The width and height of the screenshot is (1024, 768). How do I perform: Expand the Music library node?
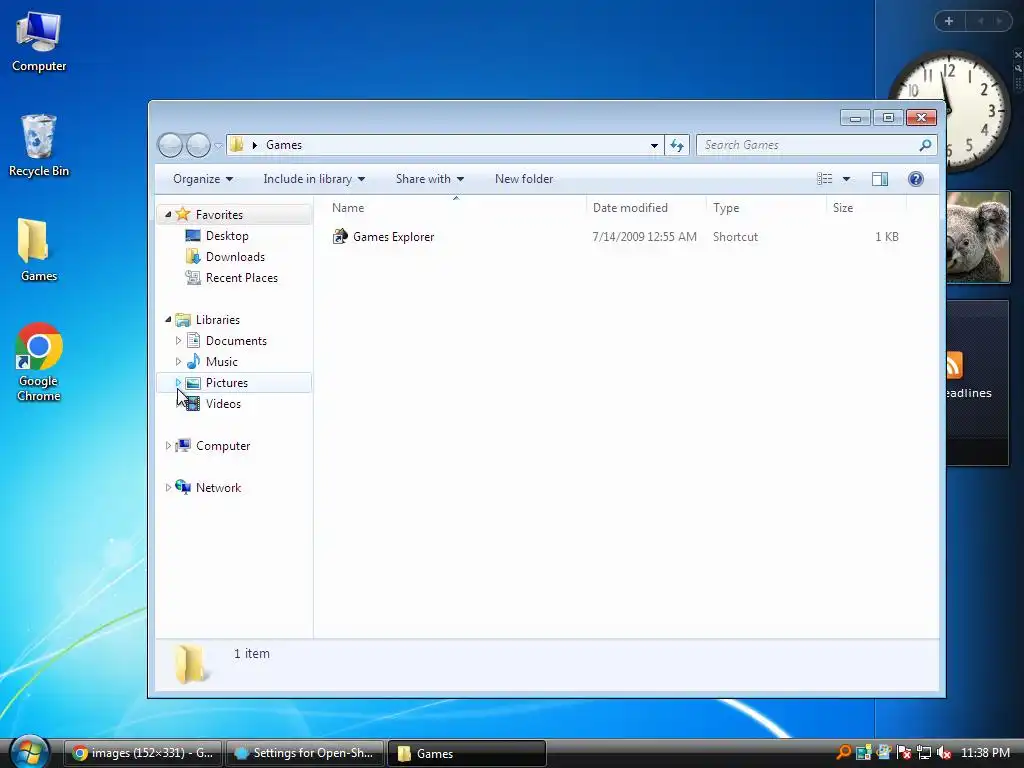(178, 361)
